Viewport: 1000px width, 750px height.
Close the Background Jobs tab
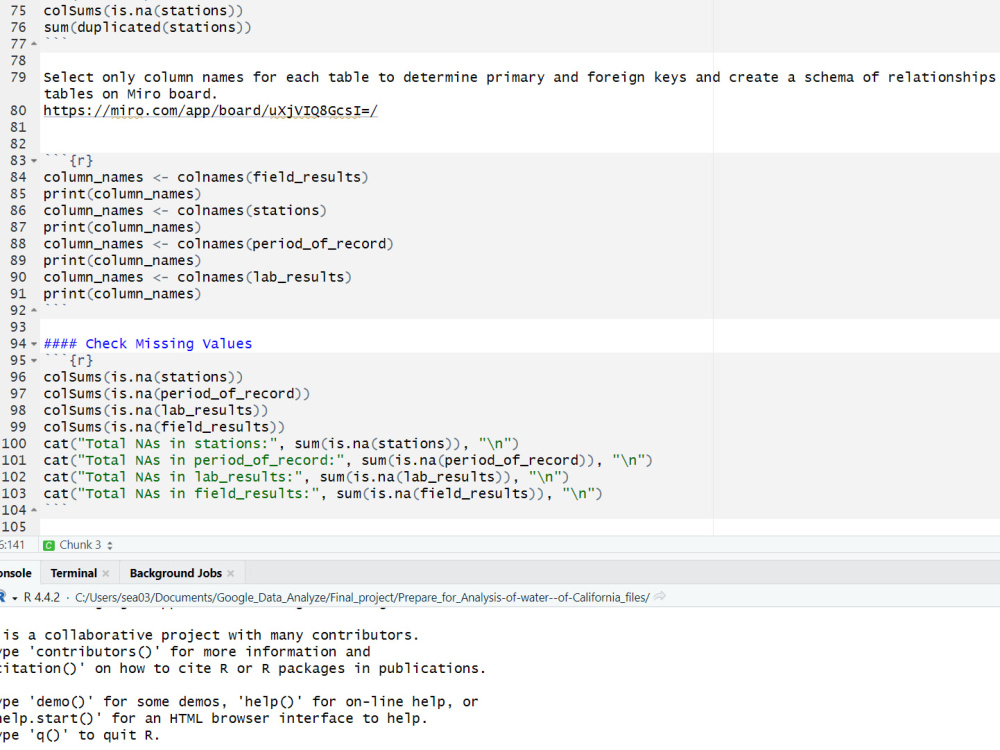pyautogui.click(x=231, y=573)
